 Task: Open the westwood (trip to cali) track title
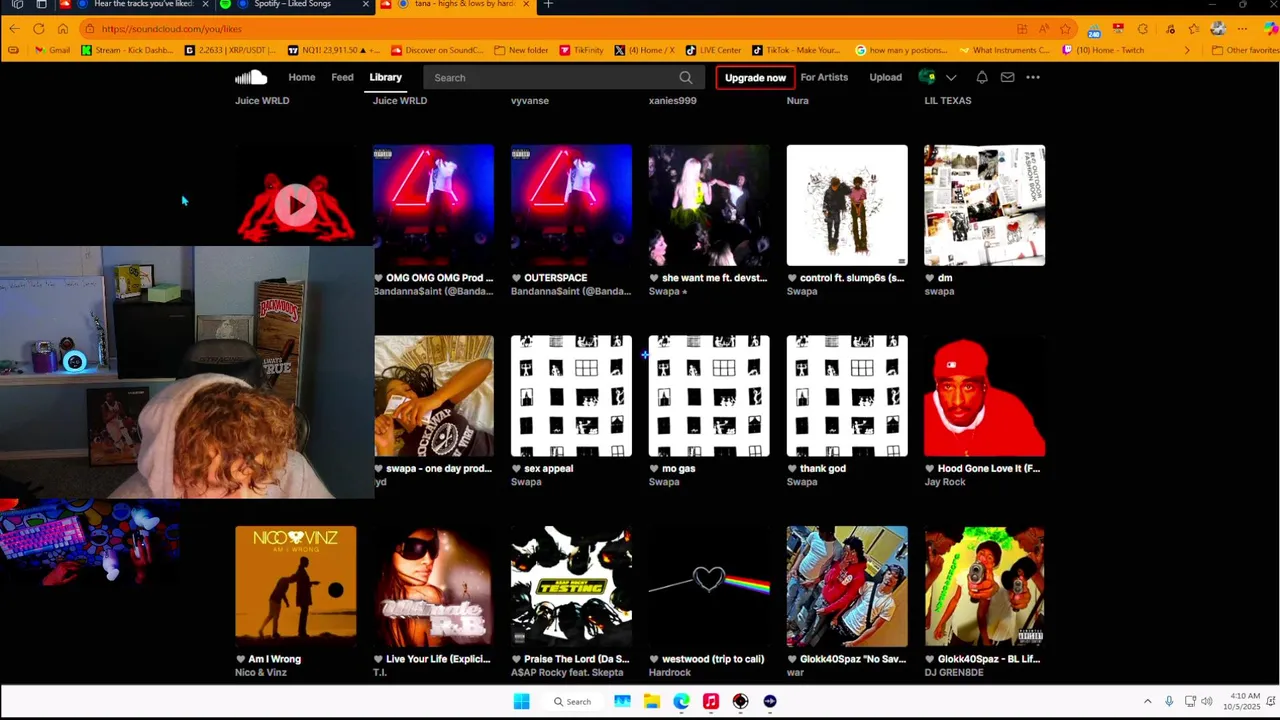click(x=712, y=659)
